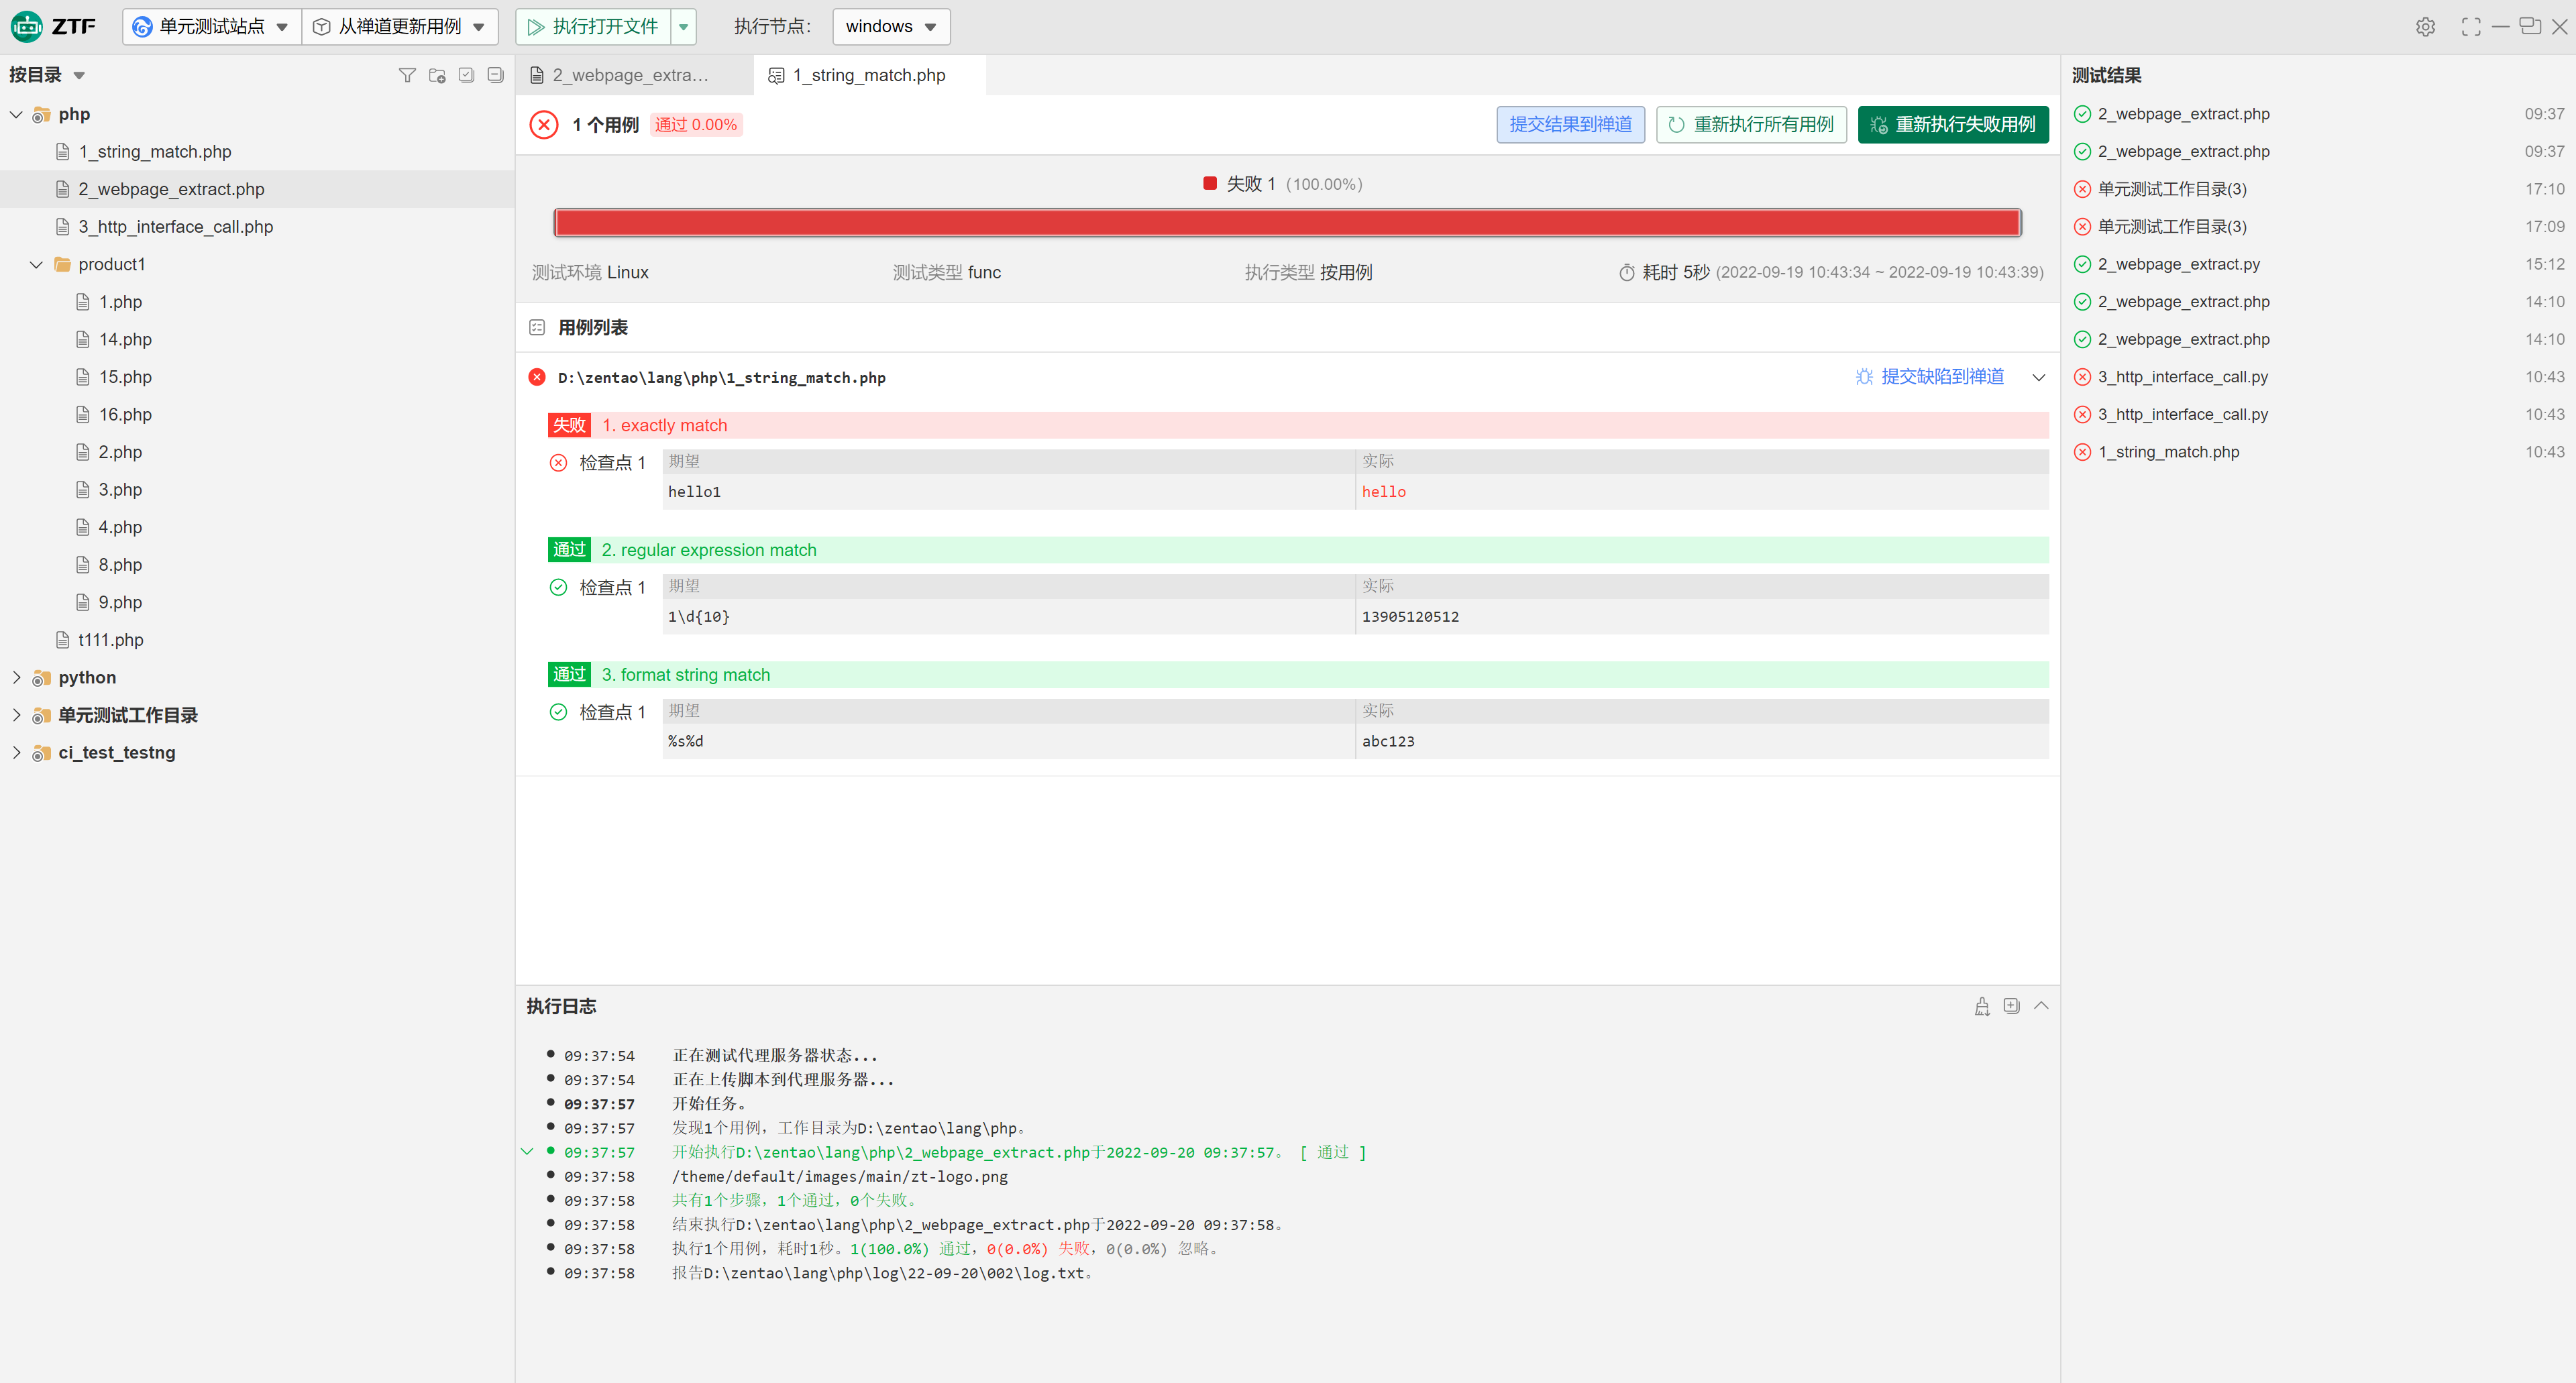
Task: Click the bug icon to submit defect
Action: tap(1864, 377)
